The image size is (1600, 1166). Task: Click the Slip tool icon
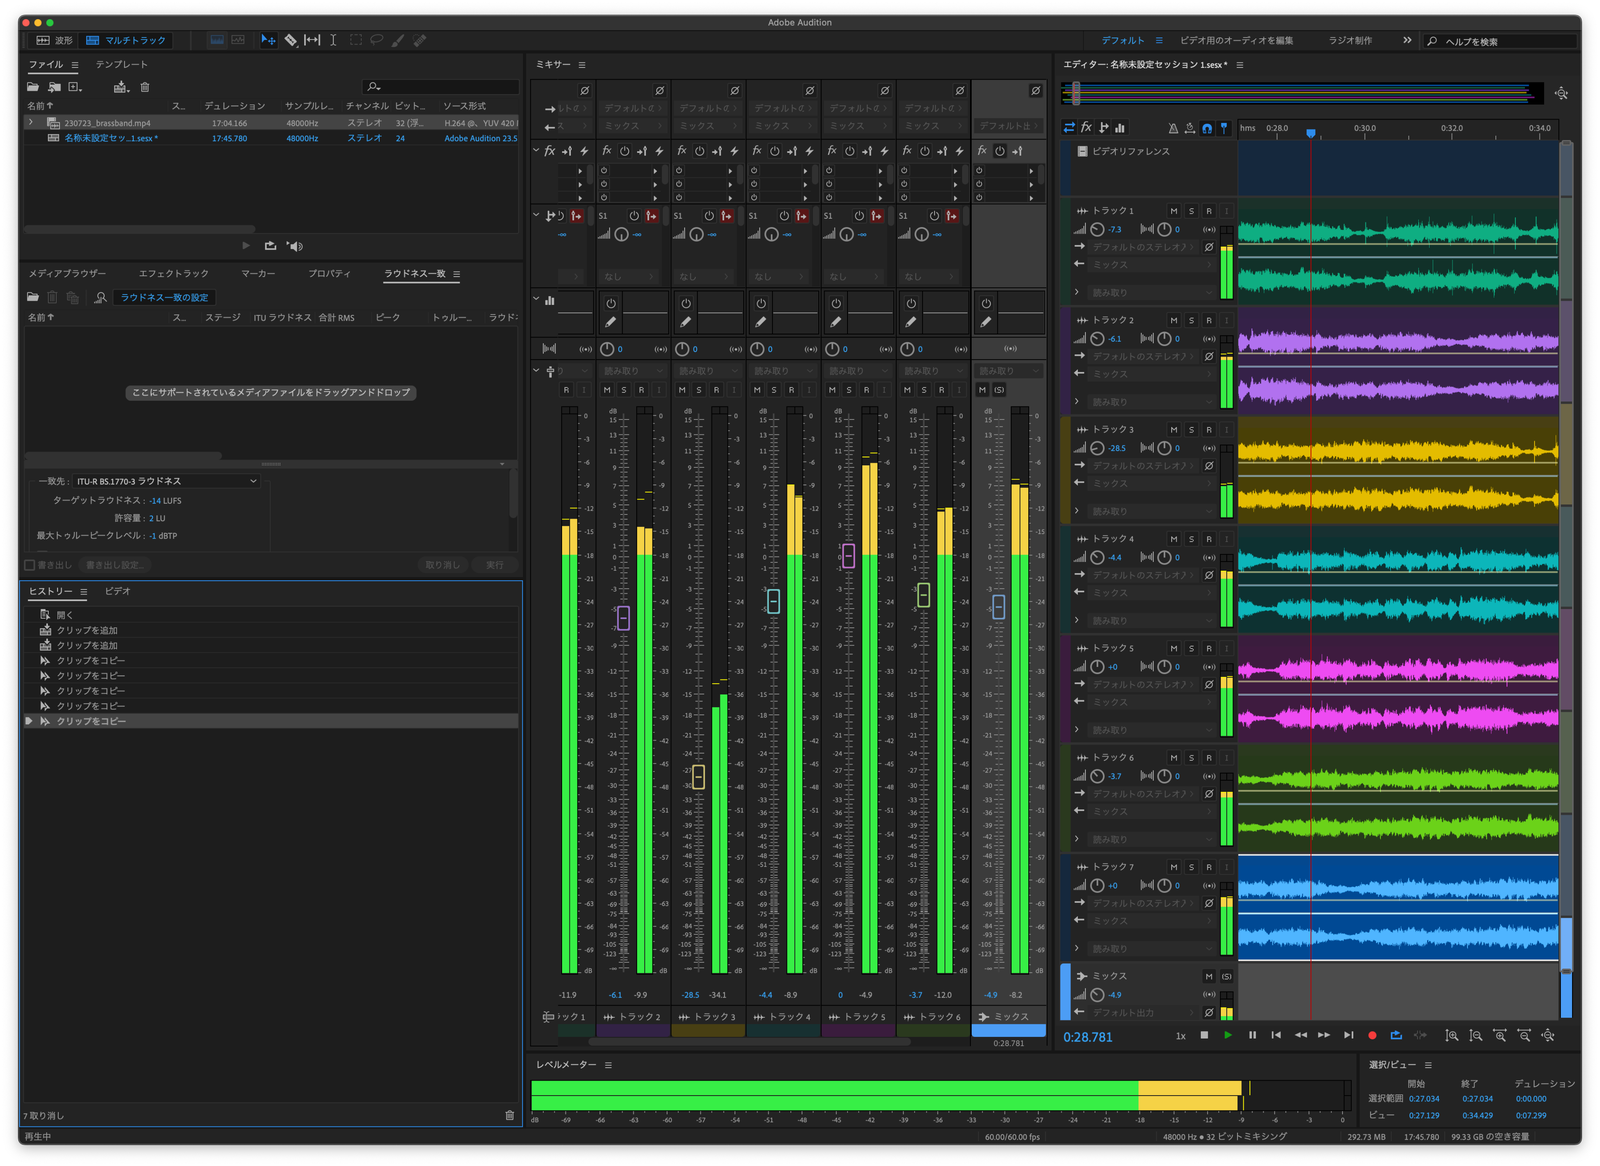pyautogui.click(x=312, y=40)
